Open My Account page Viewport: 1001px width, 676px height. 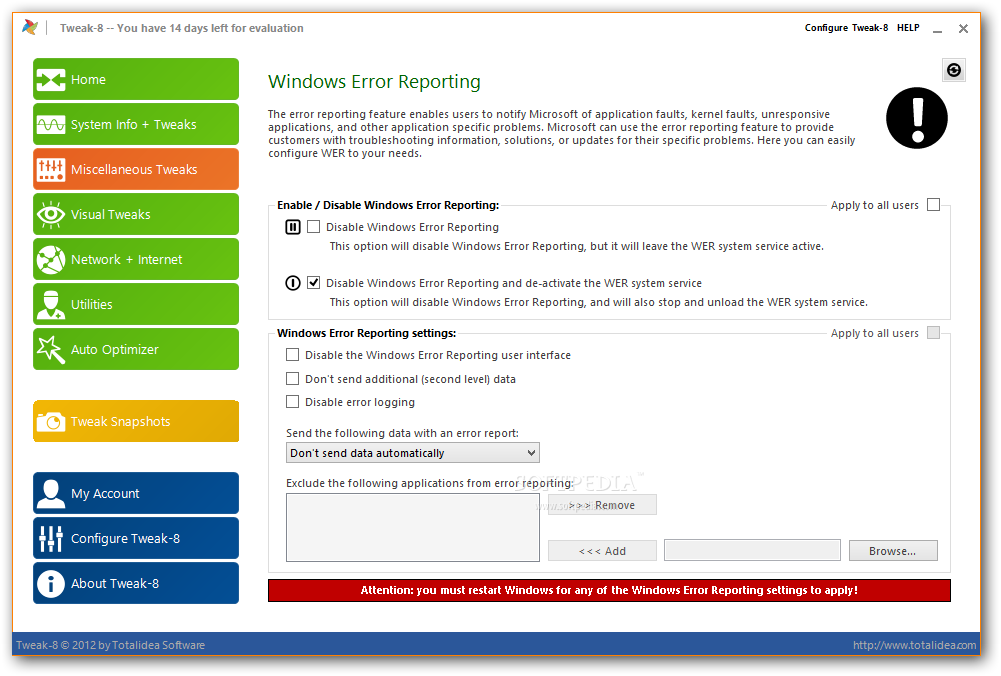[x=136, y=493]
